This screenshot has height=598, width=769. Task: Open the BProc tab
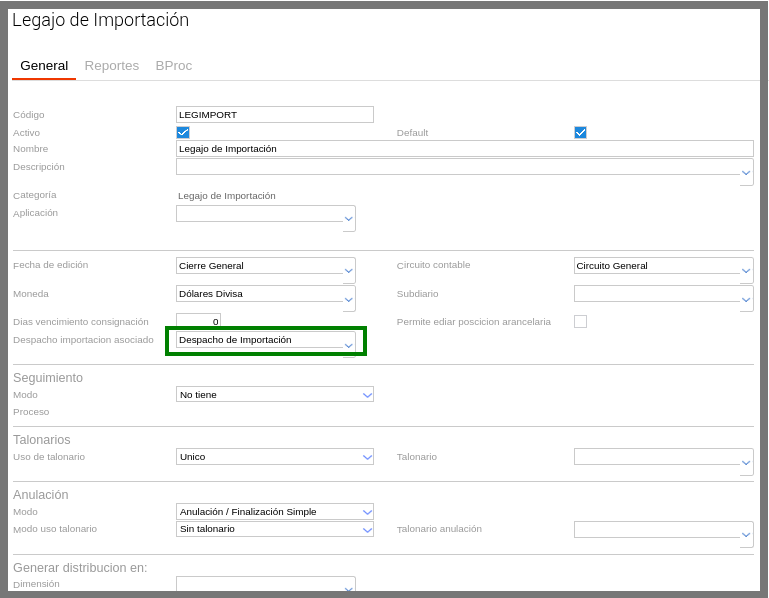click(174, 66)
